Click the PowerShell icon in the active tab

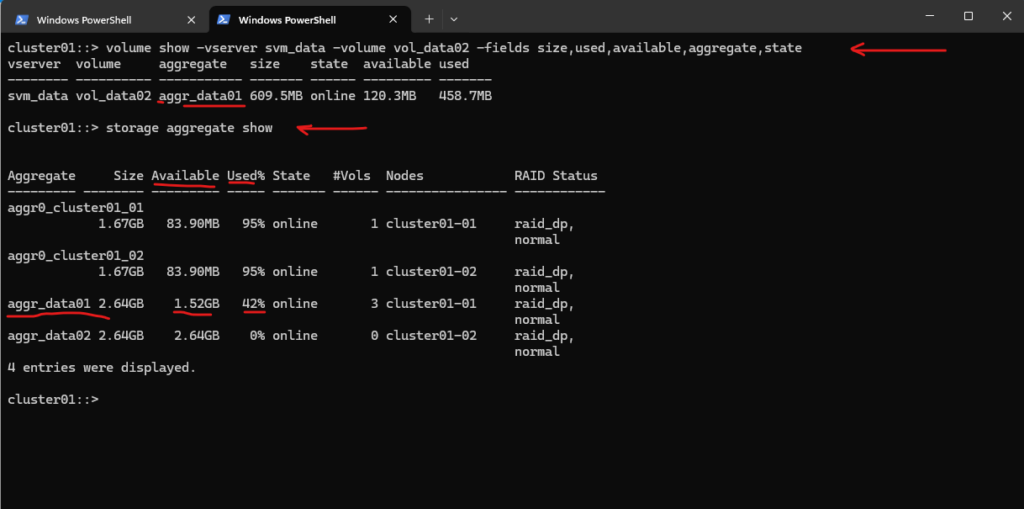pyautogui.click(x=224, y=19)
